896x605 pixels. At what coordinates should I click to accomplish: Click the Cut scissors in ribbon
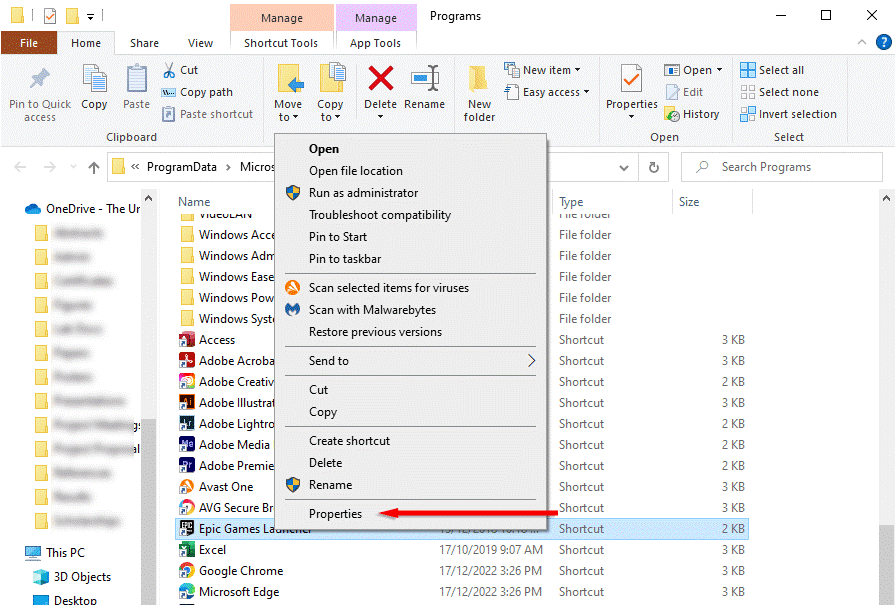pyautogui.click(x=169, y=70)
